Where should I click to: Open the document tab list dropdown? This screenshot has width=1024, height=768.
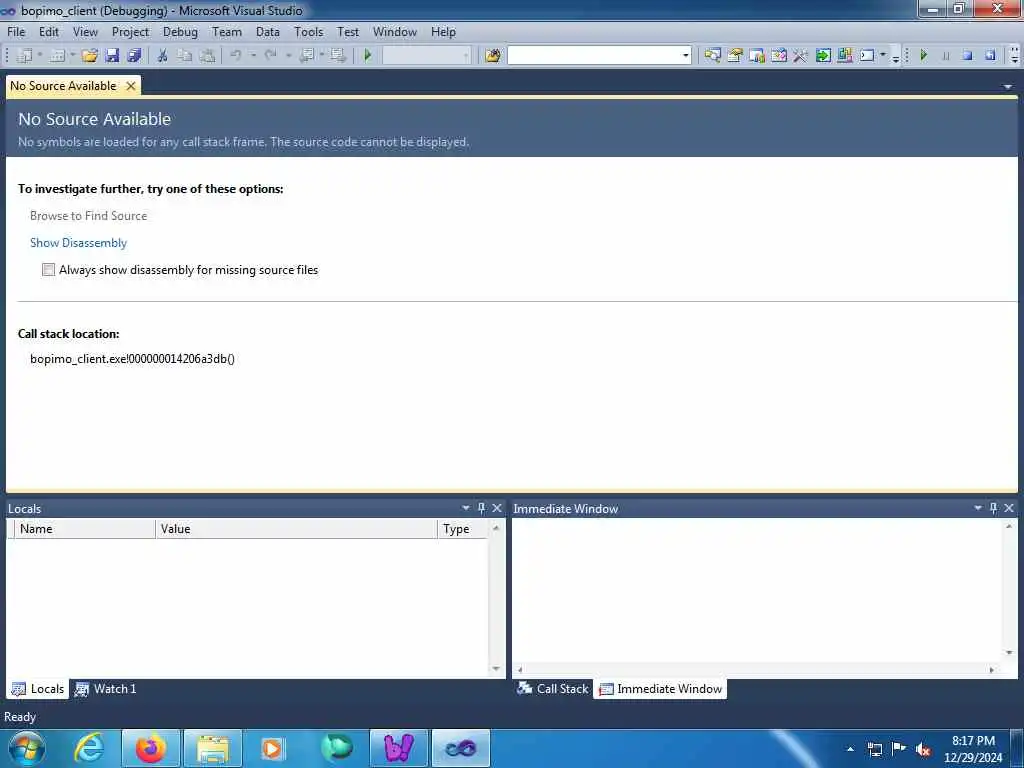1008,86
